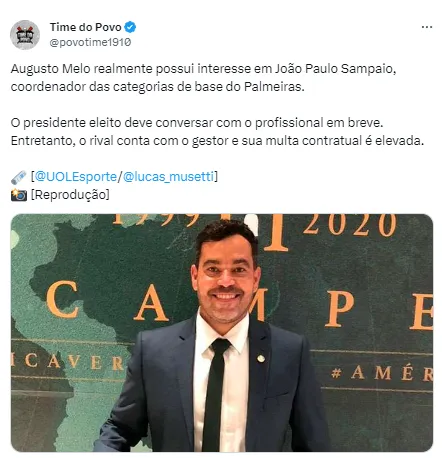Click the Time do Povo display name
Image resolution: width=442 pixels, height=458 pixels.
click(86, 27)
